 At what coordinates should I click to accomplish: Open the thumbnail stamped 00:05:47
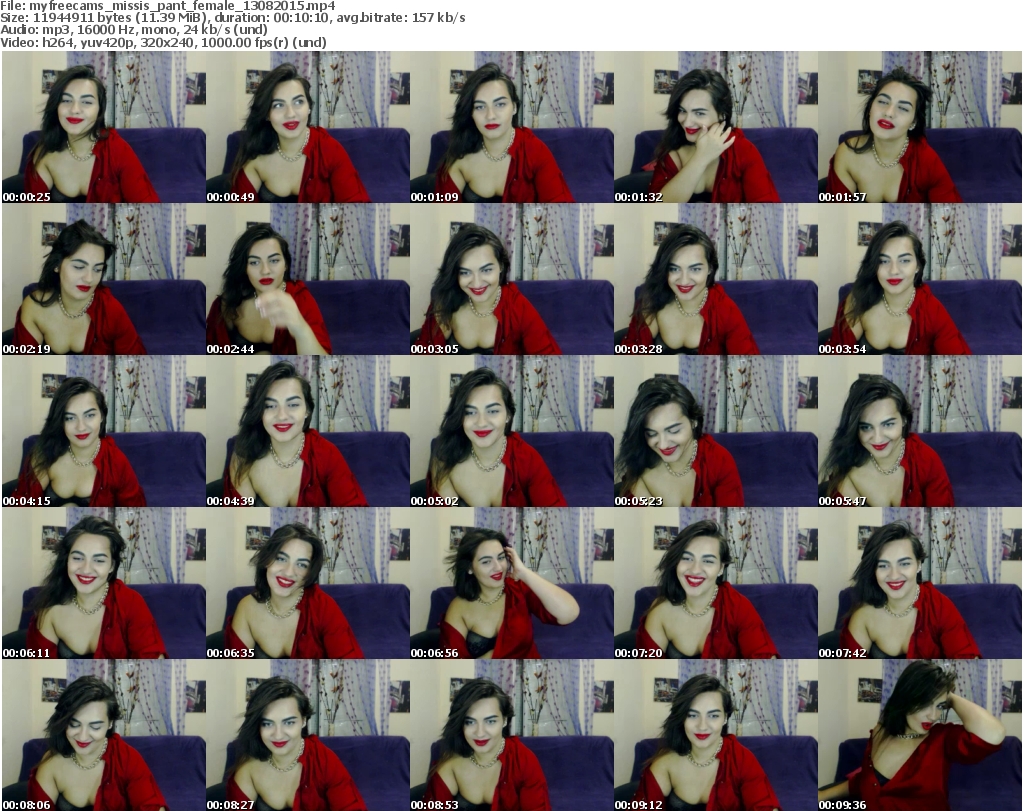pyautogui.click(x=920, y=431)
